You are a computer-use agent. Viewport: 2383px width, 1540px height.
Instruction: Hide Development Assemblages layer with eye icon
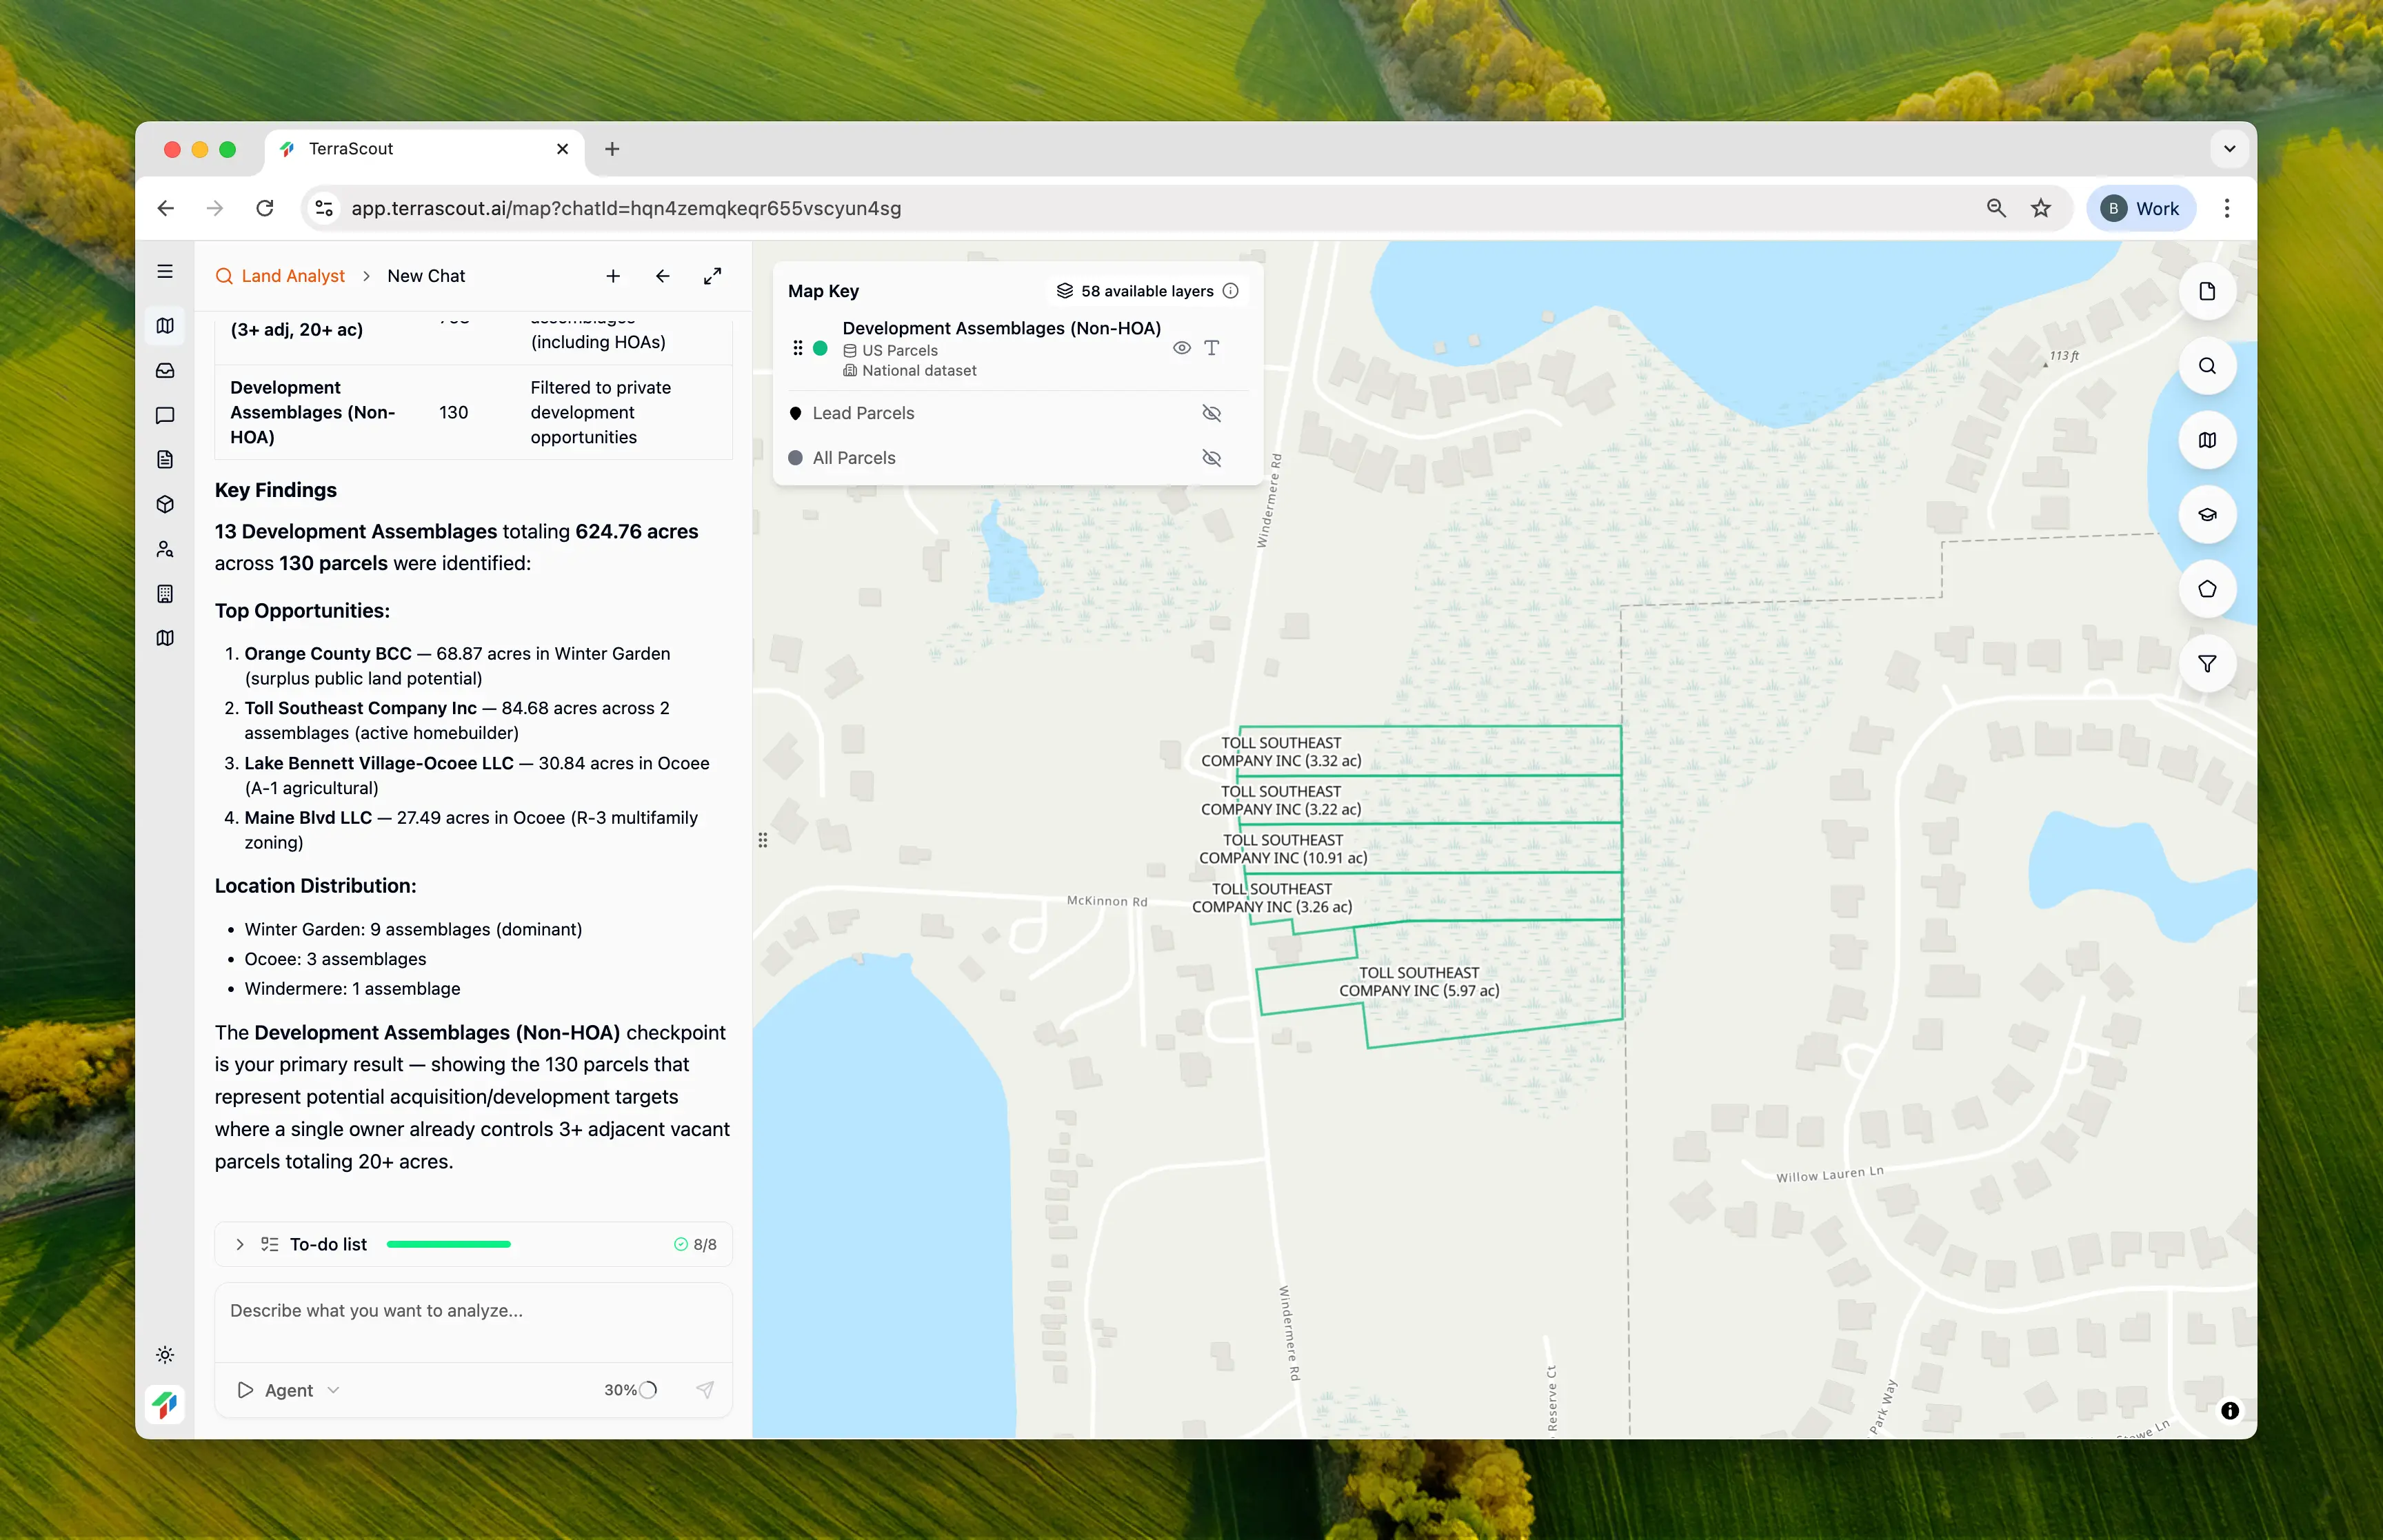click(x=1181, y=348)
